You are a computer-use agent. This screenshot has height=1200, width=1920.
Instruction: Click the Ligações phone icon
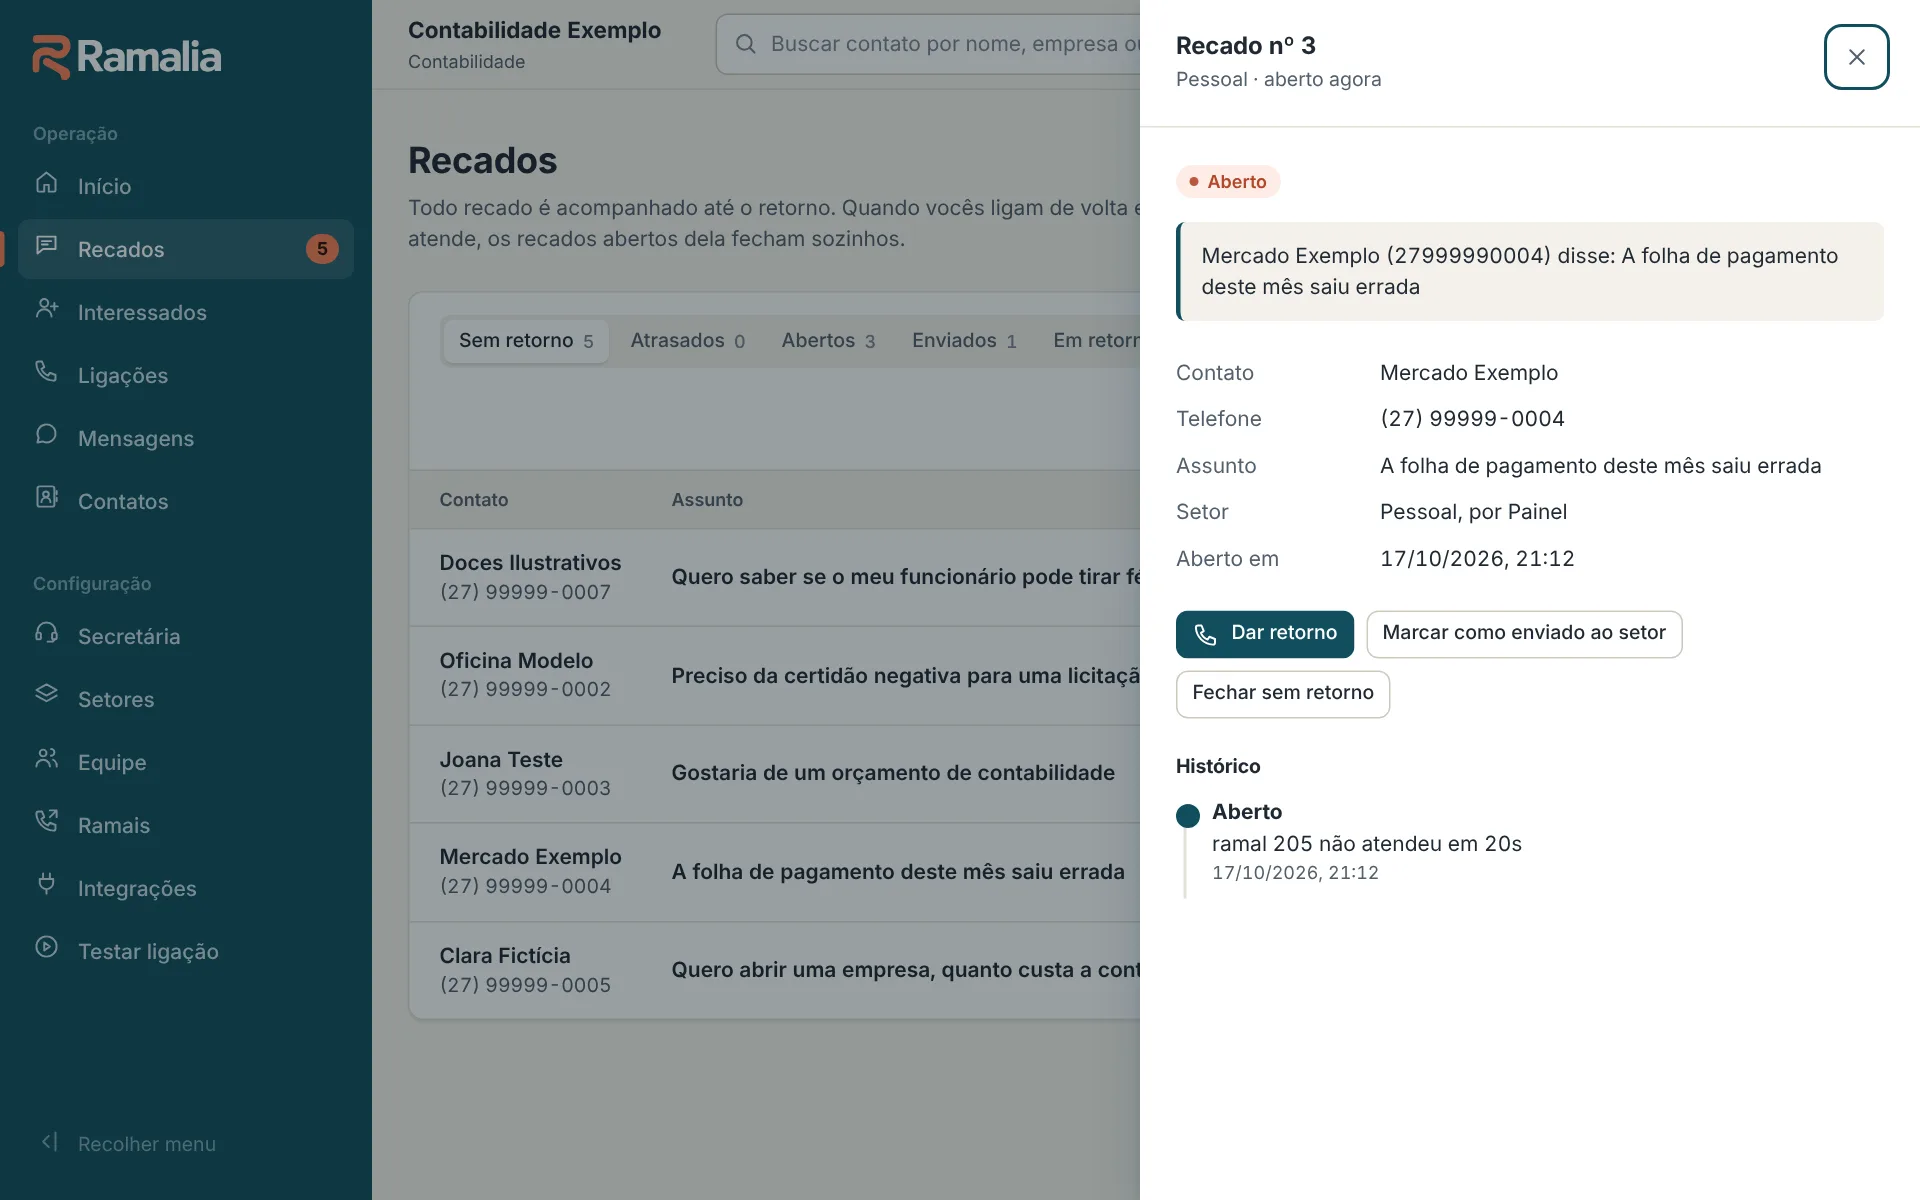coord(46,372)
